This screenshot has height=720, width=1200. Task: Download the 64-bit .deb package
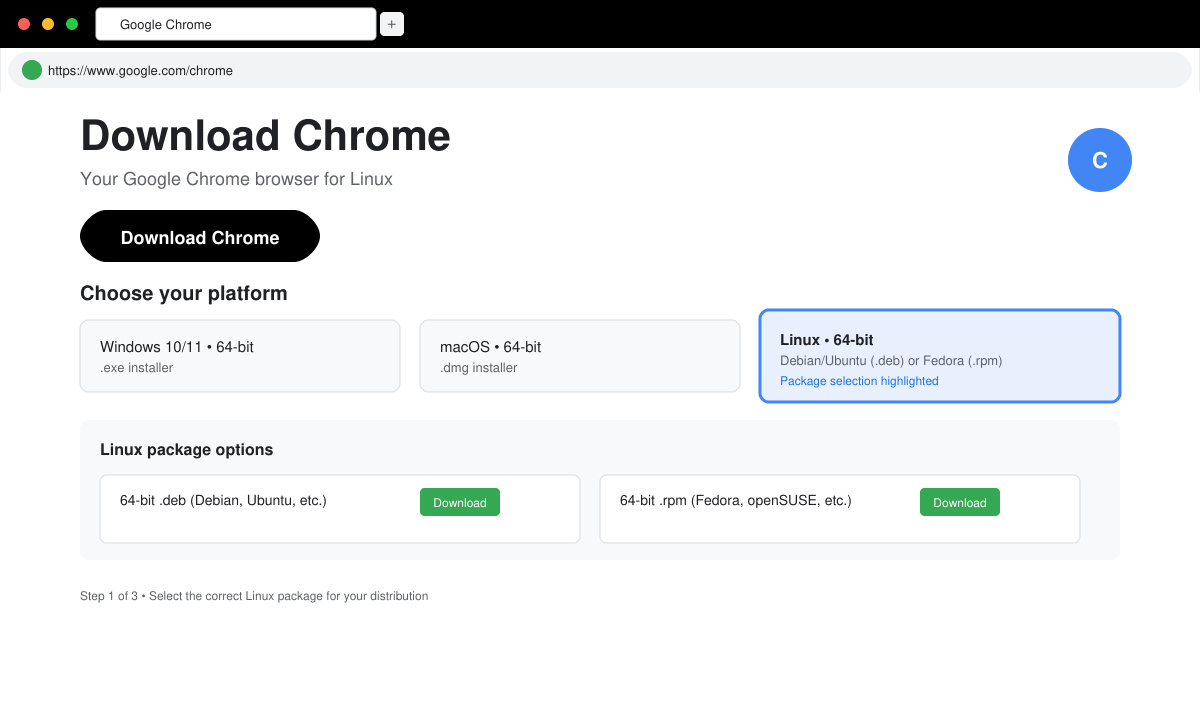[460, 503]
